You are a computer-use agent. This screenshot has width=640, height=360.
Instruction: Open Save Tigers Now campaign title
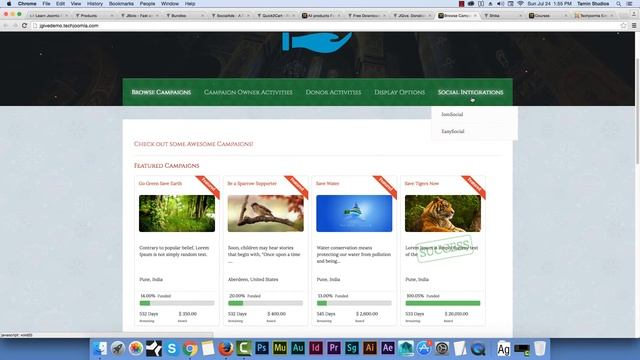(422, 183)
